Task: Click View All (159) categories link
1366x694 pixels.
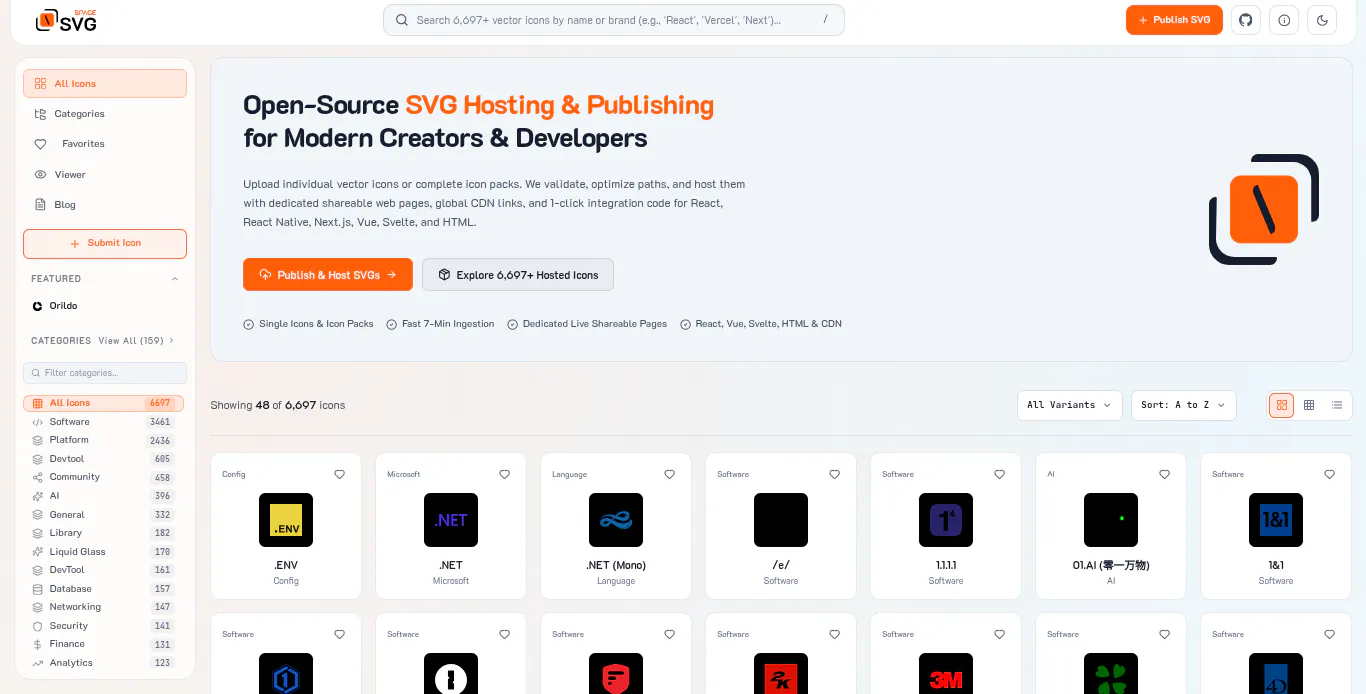Action: [136, 341]
